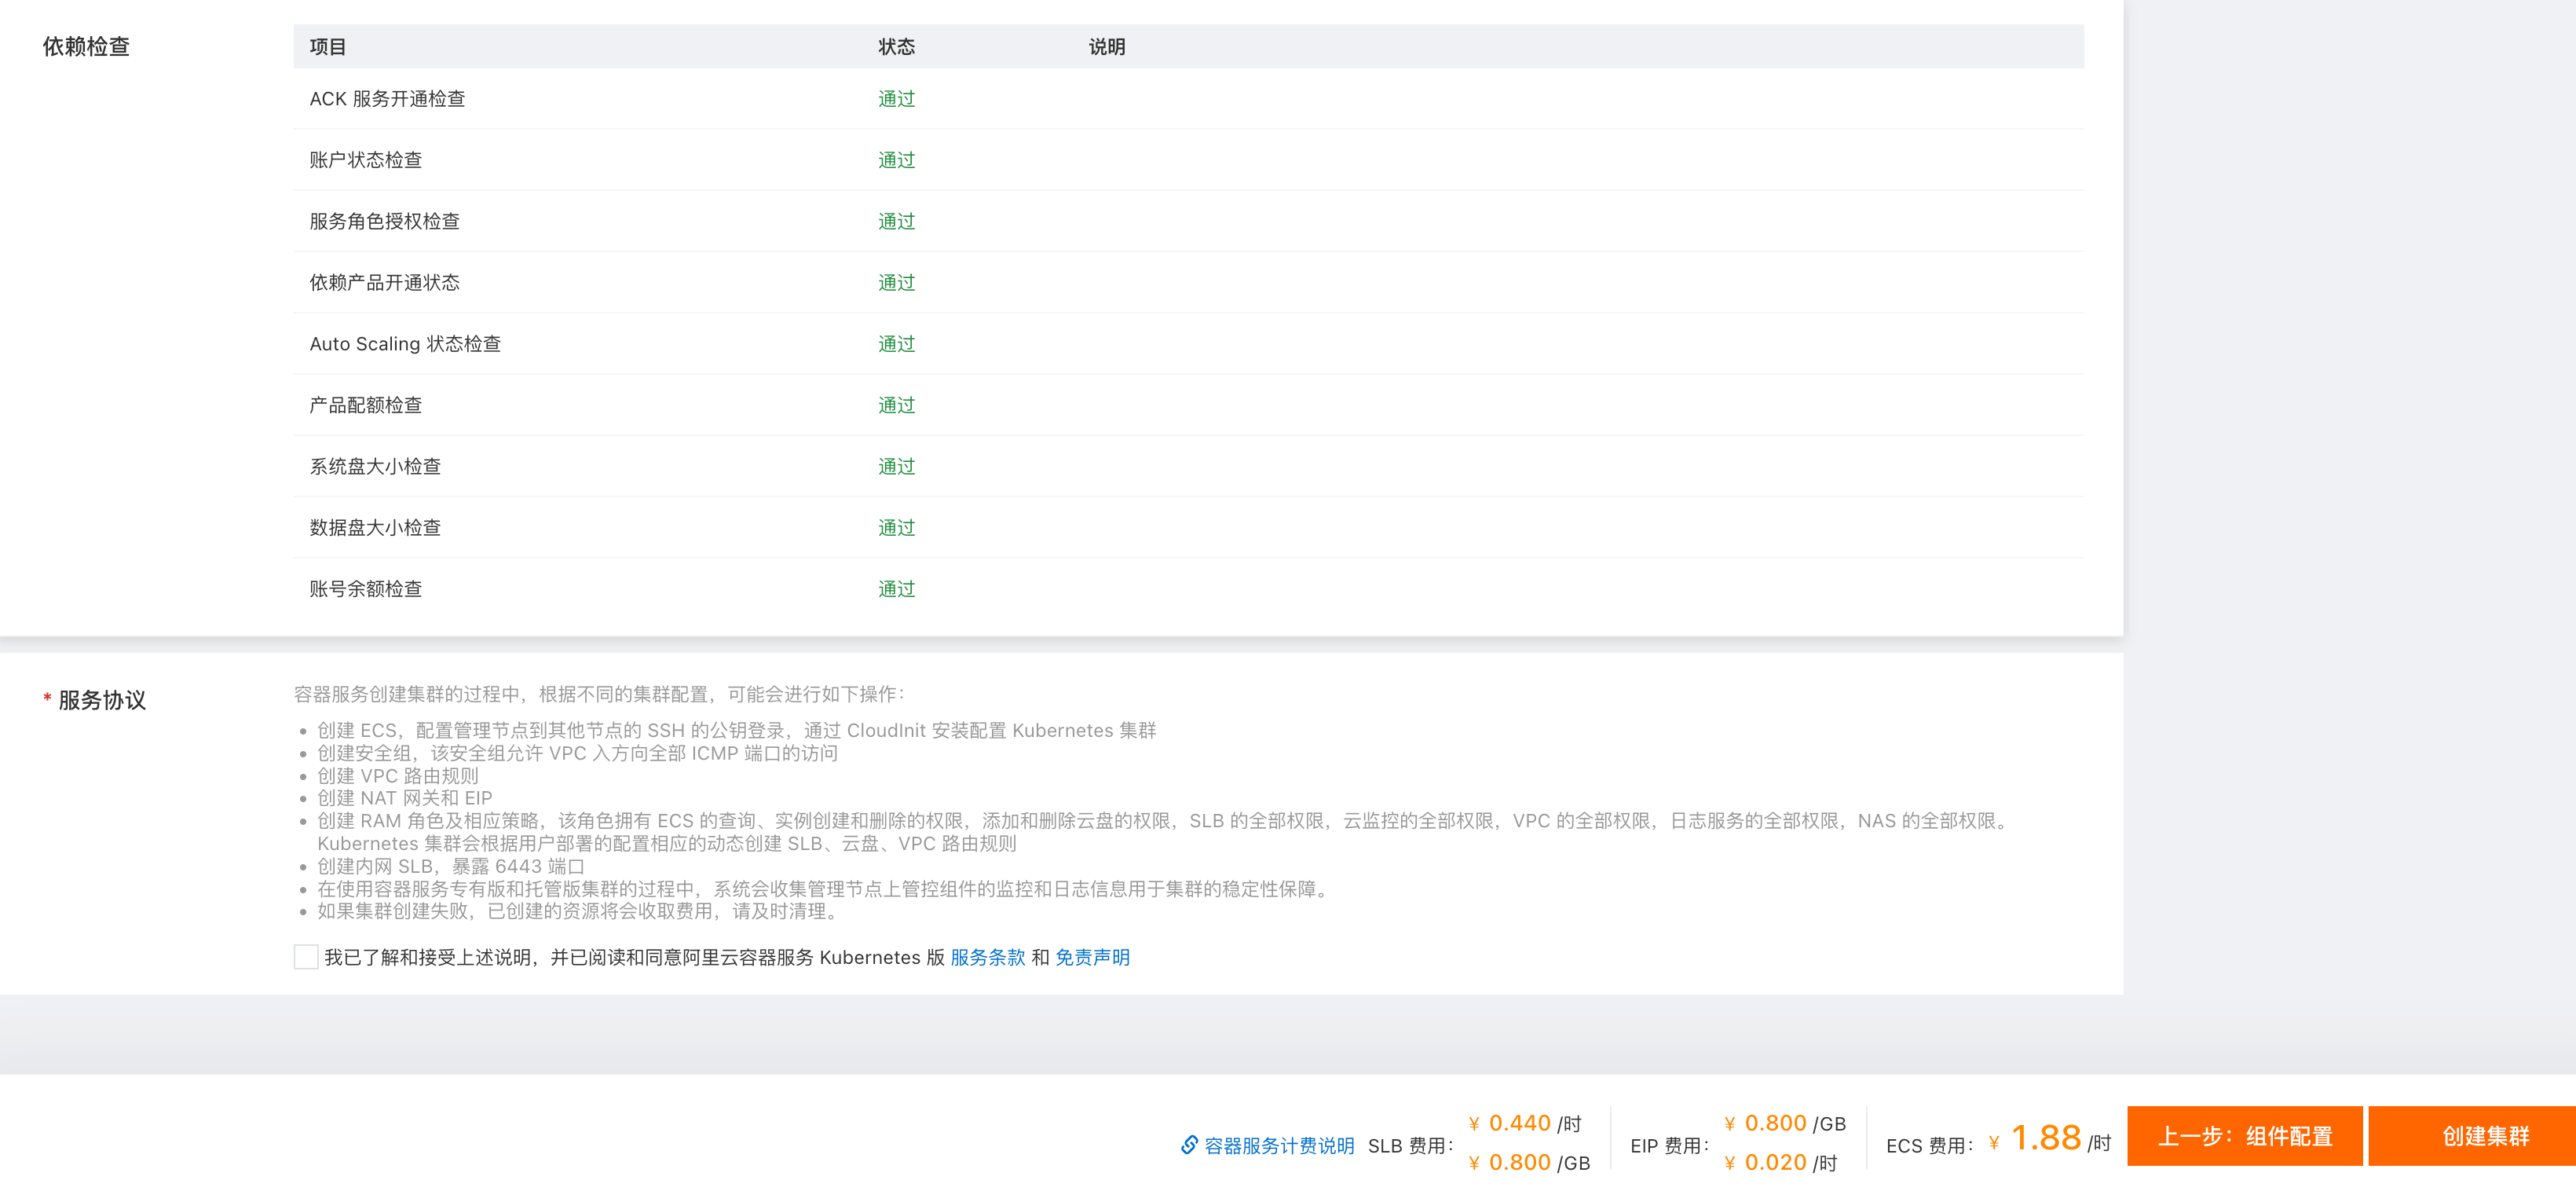Image resolution: width=2576 pixels, height=1191 pixels.
Task: Open the 服务条款 link
Action: (987, 957)
